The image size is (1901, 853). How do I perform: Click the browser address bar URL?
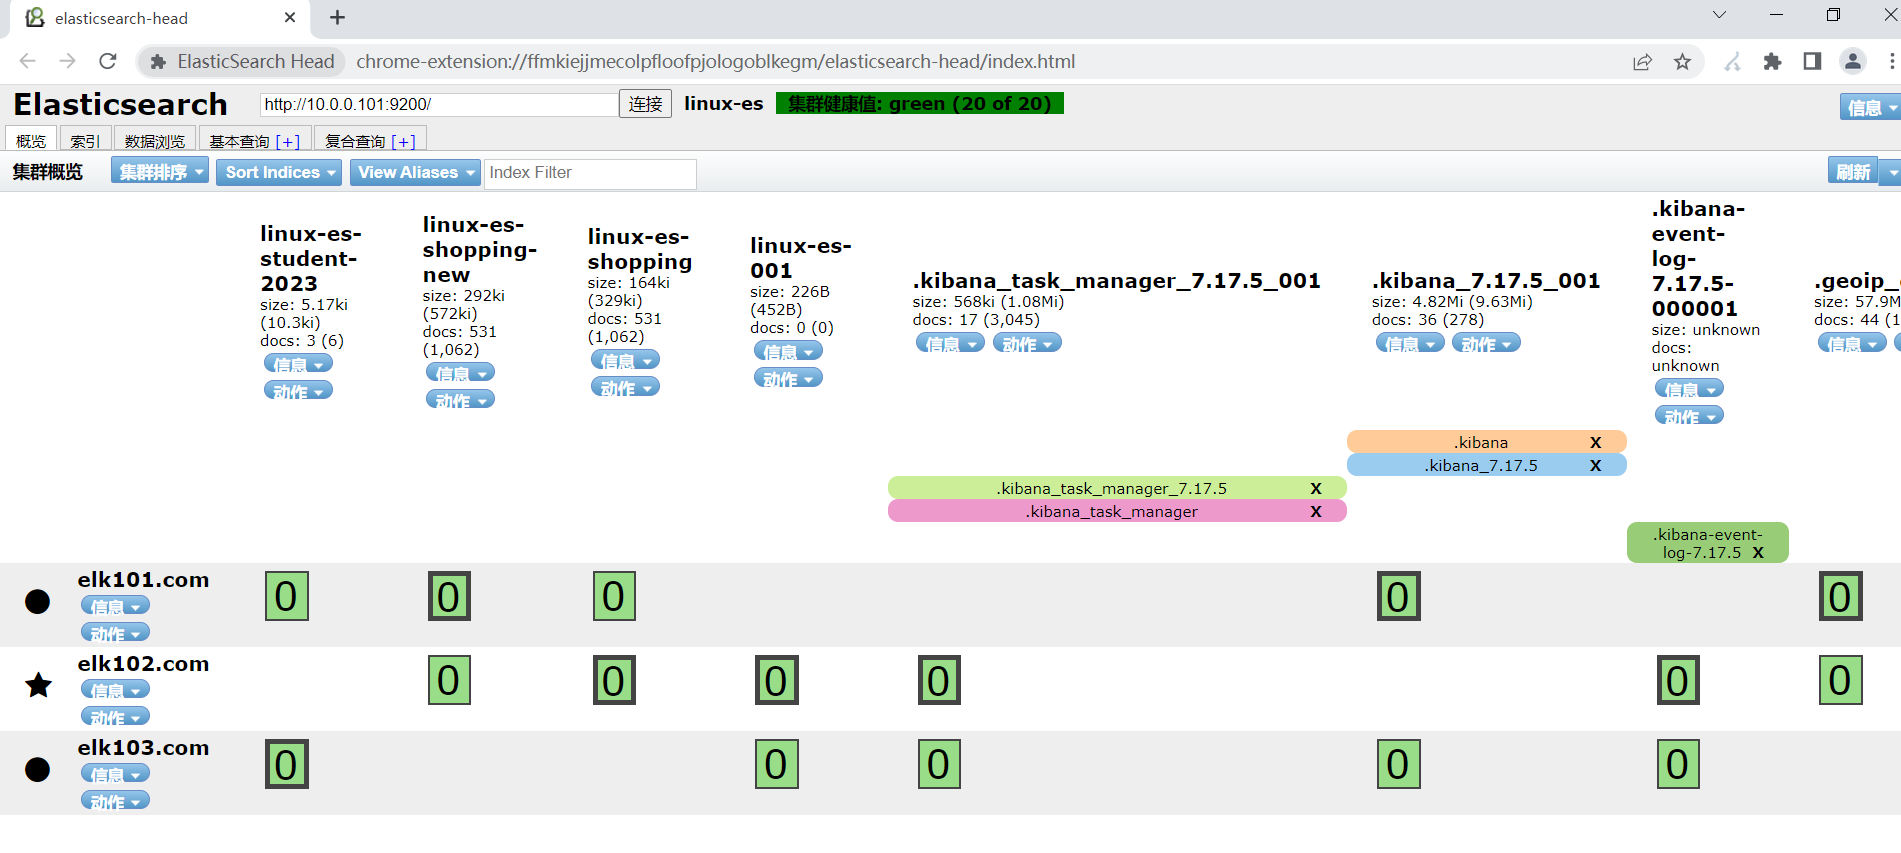pos(716,62)
